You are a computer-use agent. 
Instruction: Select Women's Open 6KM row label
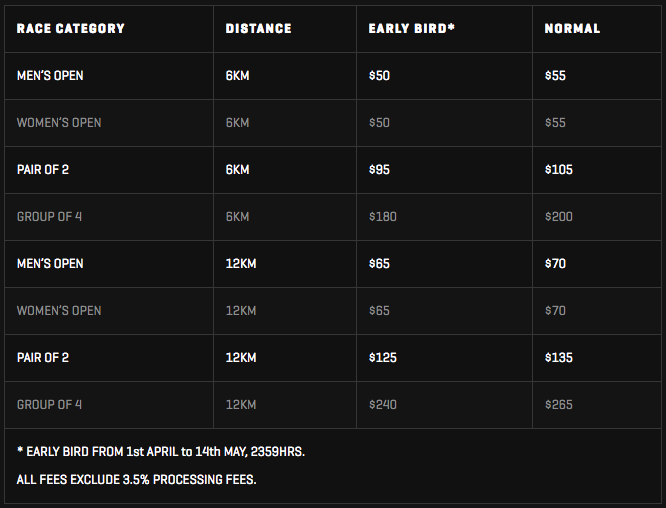click(59, 123)
